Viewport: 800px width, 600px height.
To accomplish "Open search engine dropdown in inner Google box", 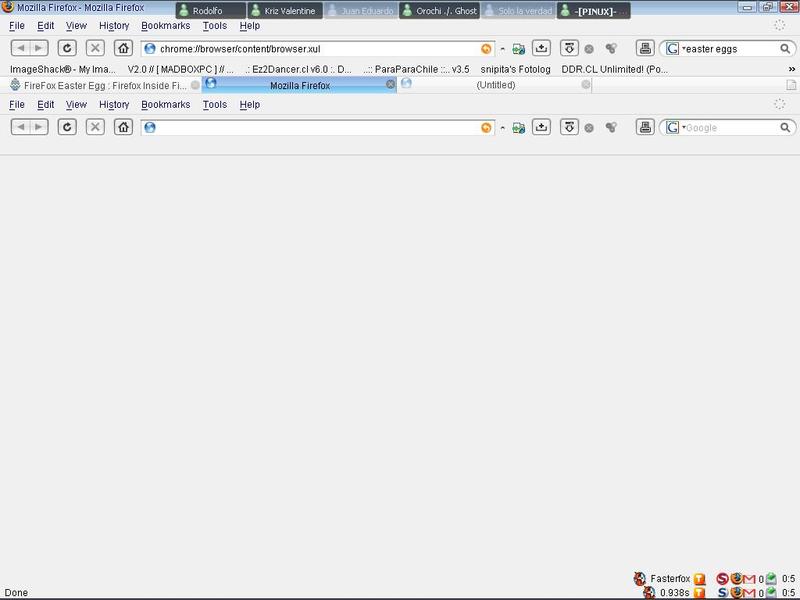I will (x=674, y=128).
